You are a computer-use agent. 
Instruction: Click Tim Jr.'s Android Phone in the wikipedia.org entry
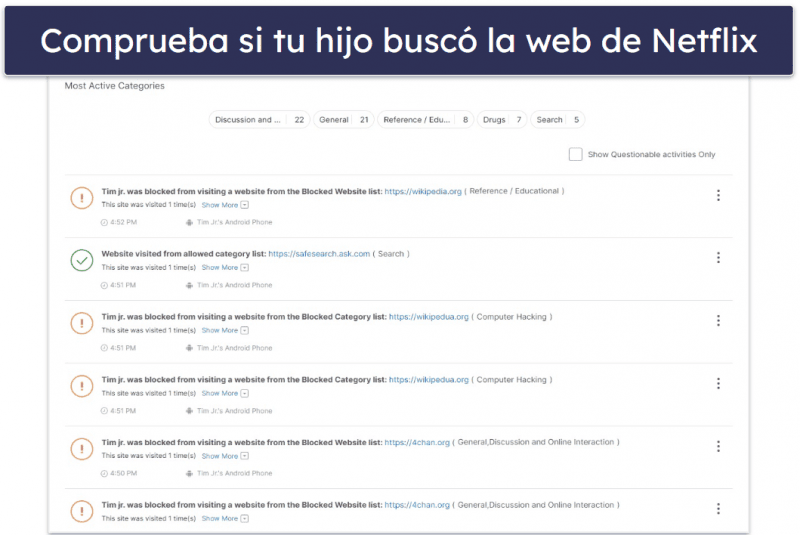(235, 222)
